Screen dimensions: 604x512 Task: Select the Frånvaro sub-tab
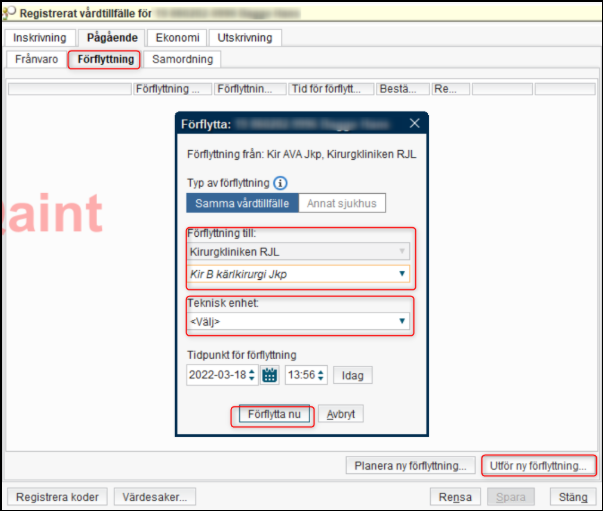(x=37, y=59)
